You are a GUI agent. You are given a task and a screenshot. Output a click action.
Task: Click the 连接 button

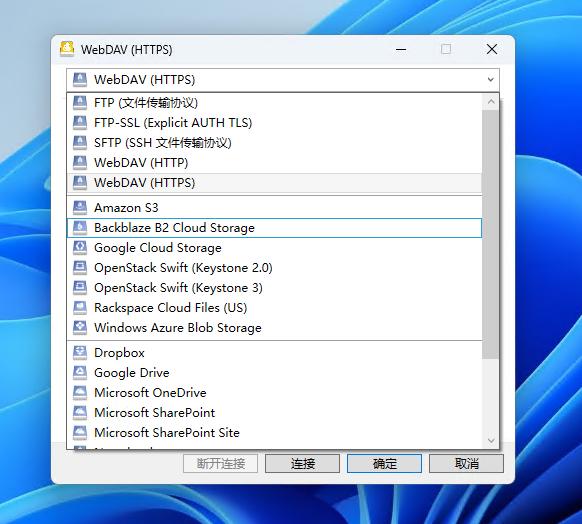coord(302,464)
